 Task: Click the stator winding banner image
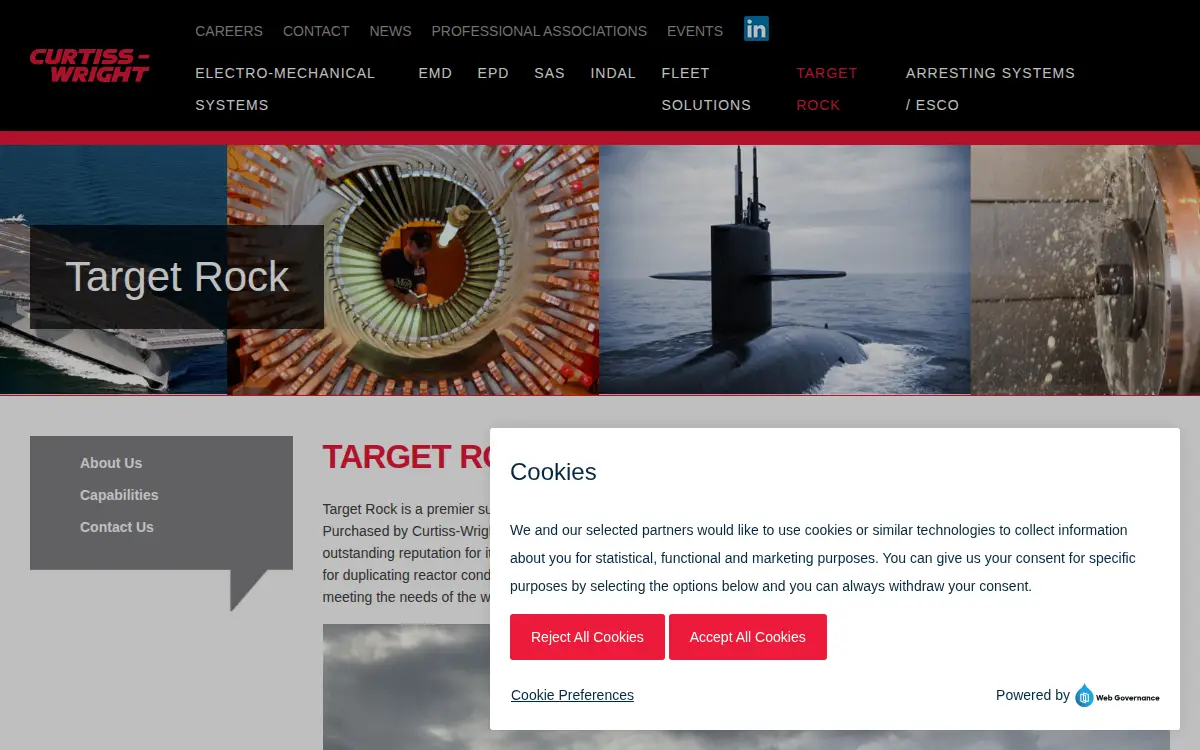[413, 270]
